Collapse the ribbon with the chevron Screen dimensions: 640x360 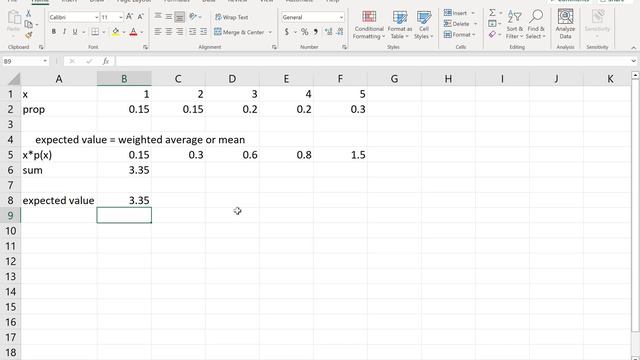[x=633, y=48]
